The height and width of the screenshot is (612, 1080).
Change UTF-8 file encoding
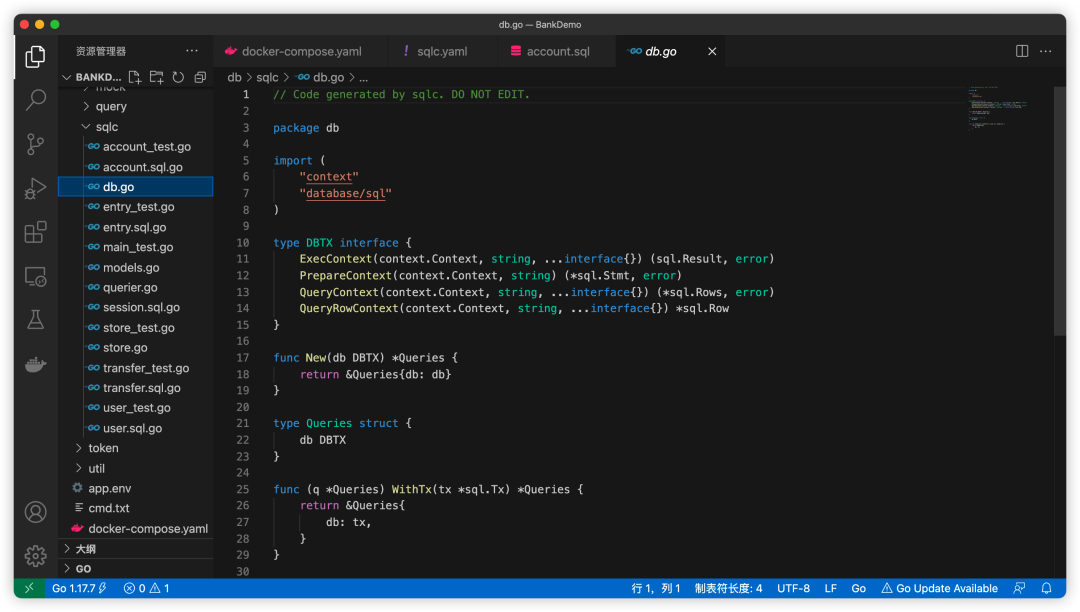tap(793, 589)
